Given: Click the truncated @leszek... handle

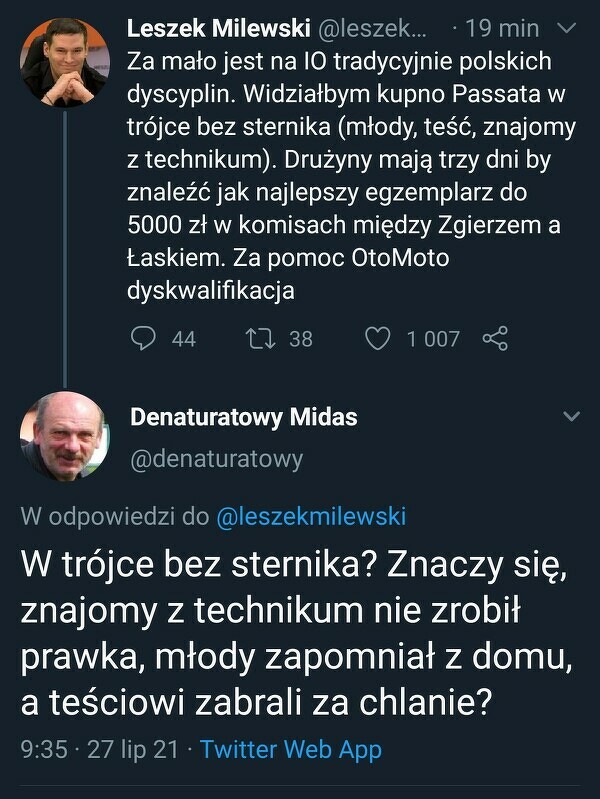Looking at the screenshot, I should (365, 31).
